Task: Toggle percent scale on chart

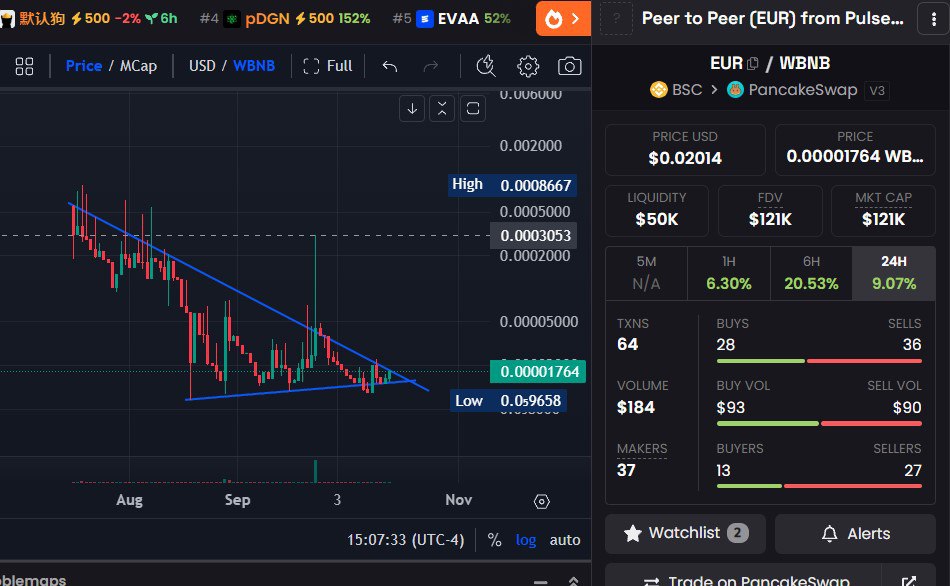Action: 494,540
